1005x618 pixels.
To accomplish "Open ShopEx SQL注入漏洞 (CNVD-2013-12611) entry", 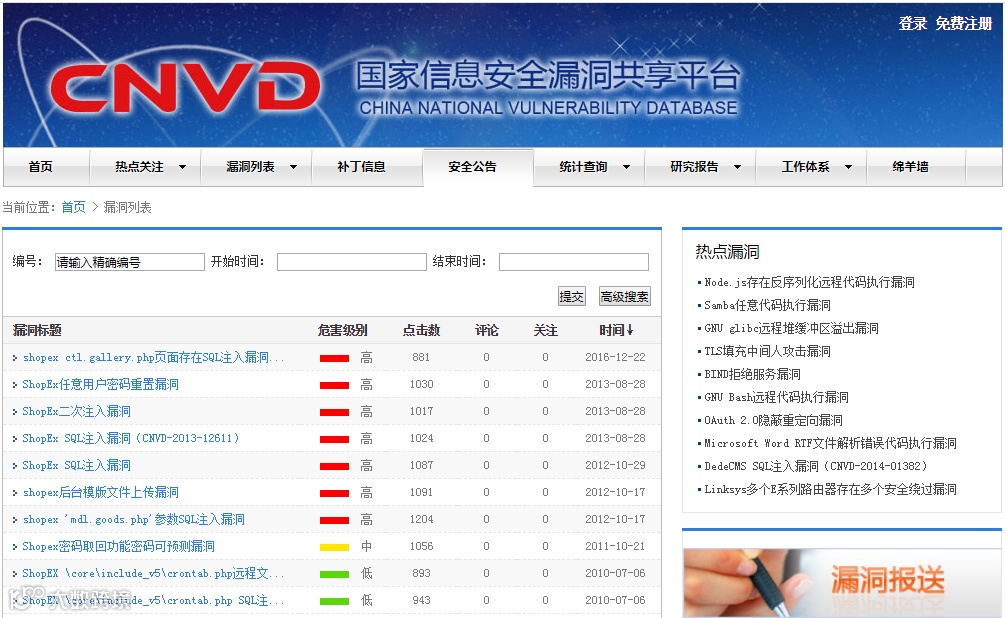I will [131, 438].
